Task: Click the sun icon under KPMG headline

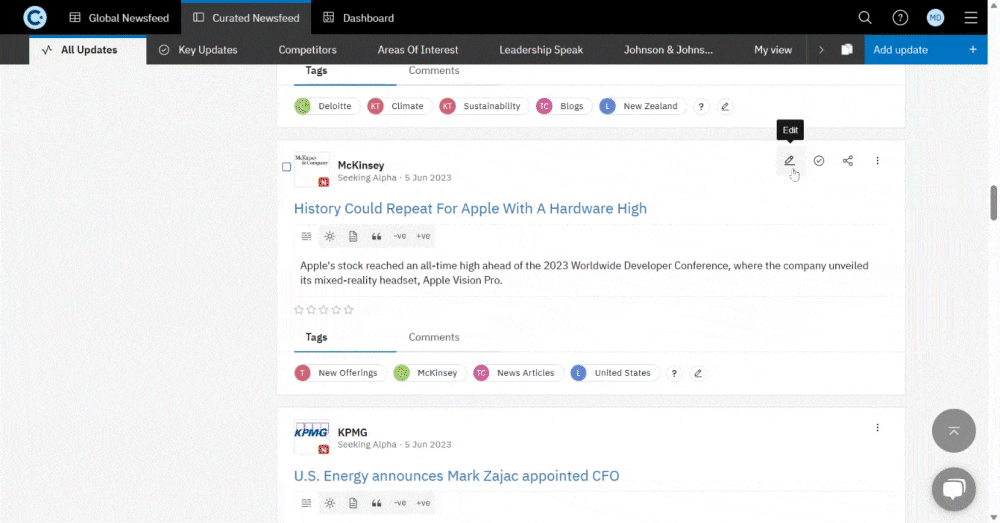Action: [x=330, y=503]
